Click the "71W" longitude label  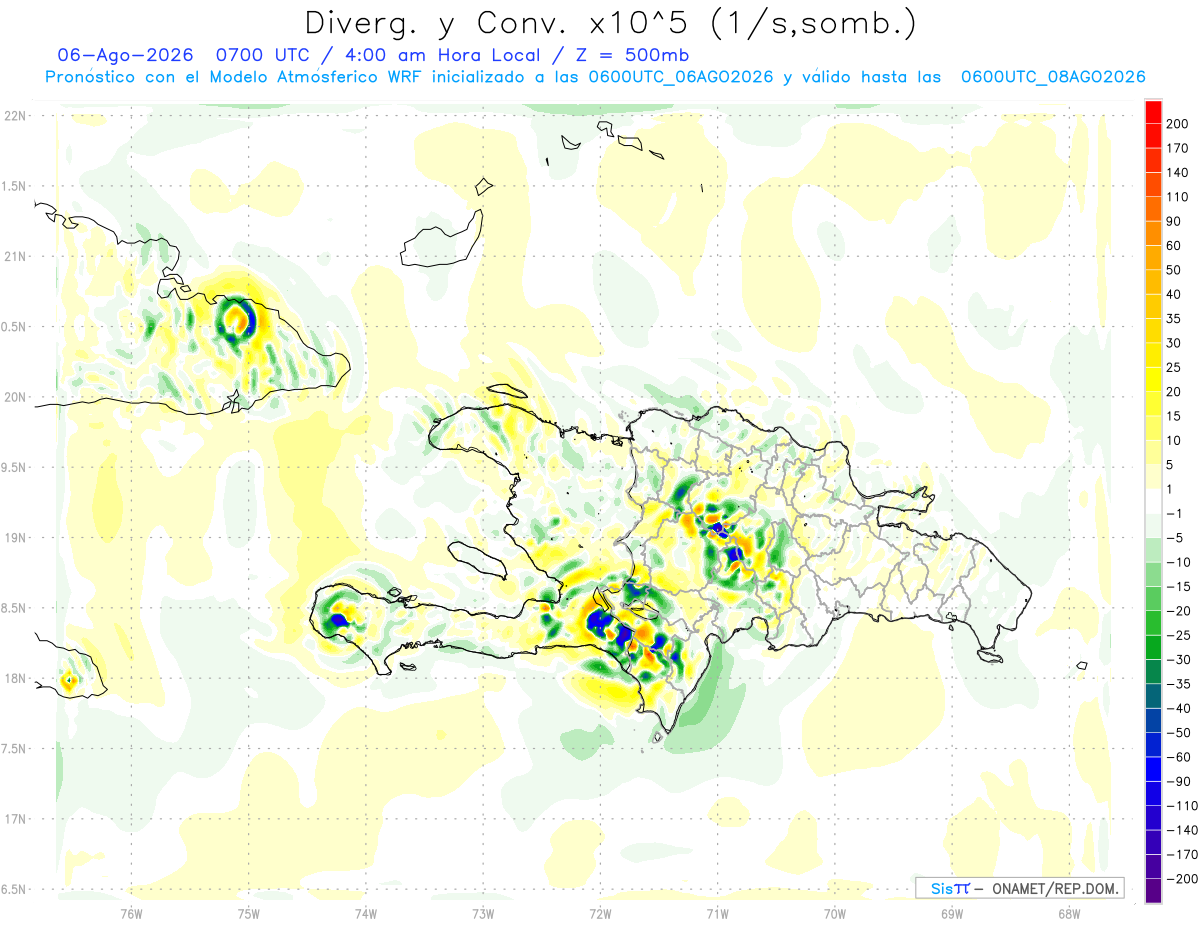point(717,914)
